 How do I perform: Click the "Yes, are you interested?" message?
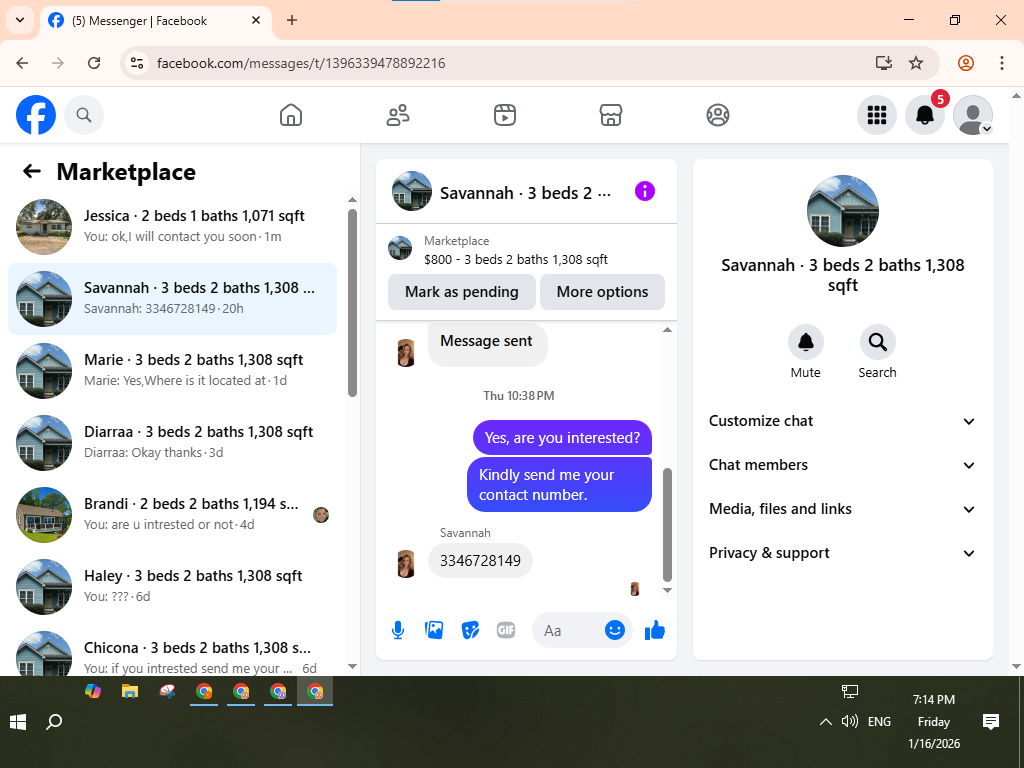point(562,438)
